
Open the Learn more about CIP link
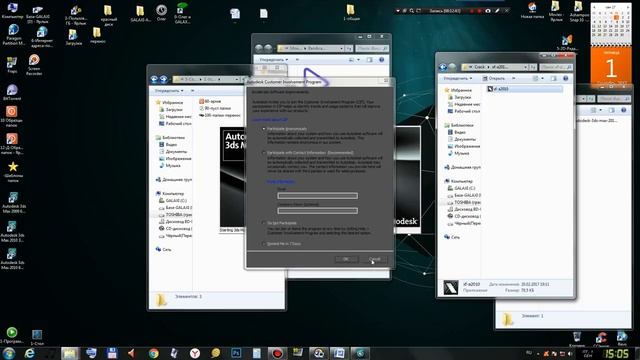(x=270, y=120)
